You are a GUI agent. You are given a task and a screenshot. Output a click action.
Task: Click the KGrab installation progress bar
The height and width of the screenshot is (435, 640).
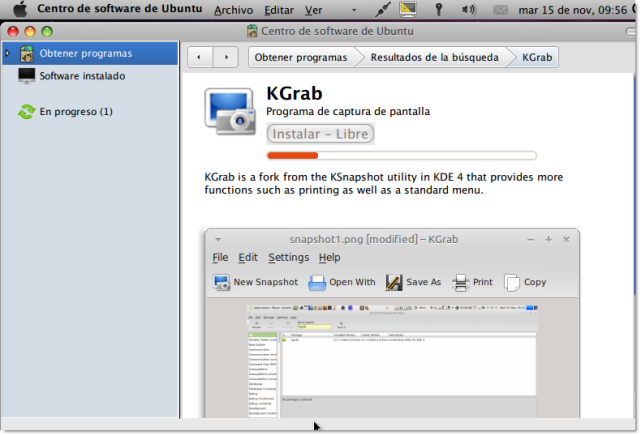coord(402,155)
